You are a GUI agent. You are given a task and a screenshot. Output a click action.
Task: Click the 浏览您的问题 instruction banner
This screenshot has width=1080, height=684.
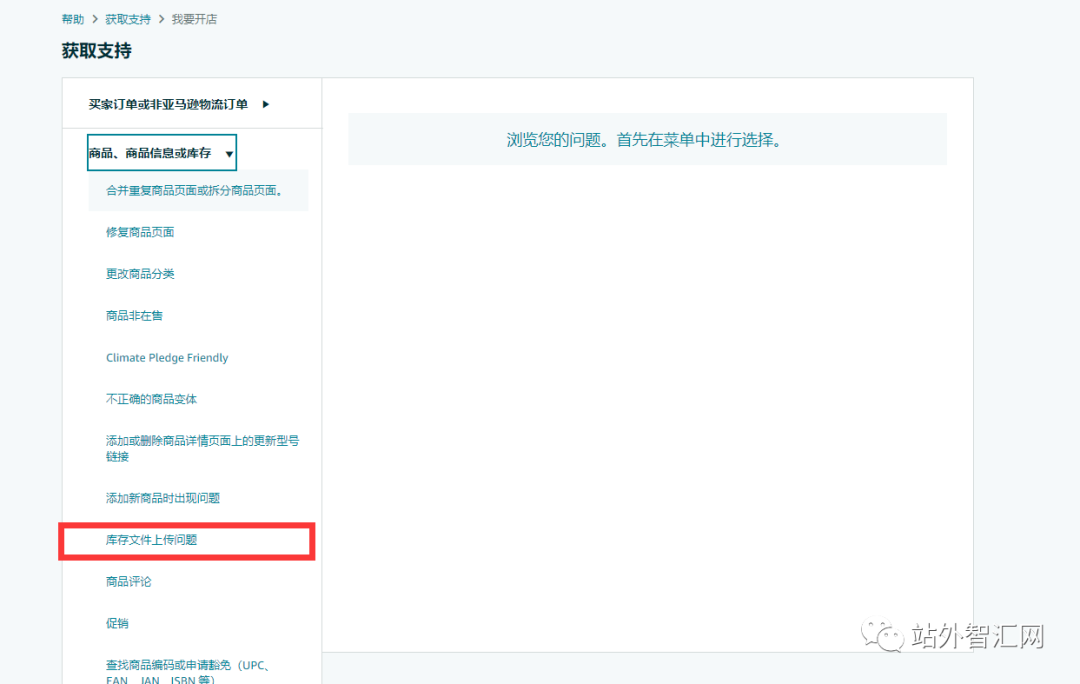coord(647,139)
